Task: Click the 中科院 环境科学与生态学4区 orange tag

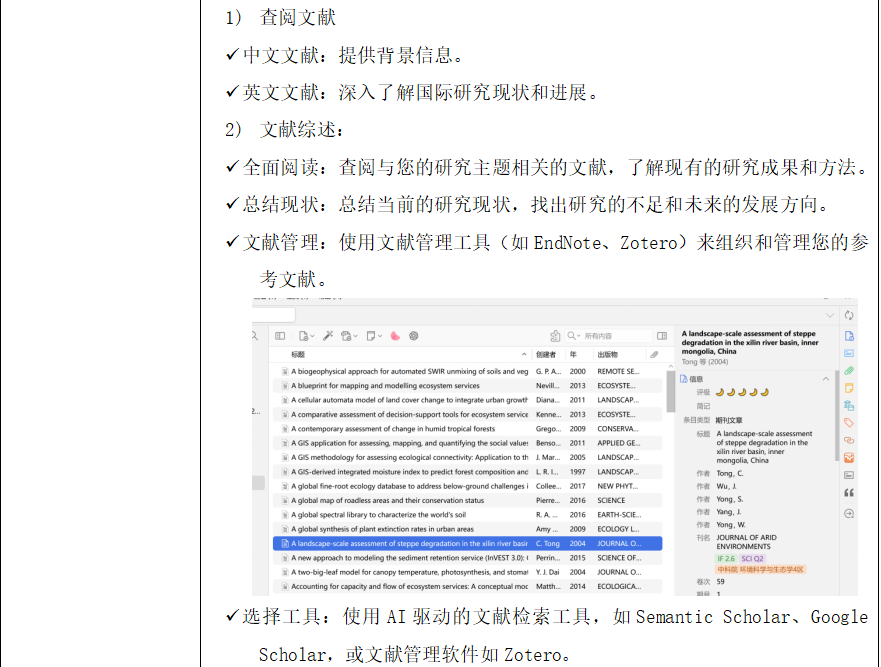Action: pos(761,569)
